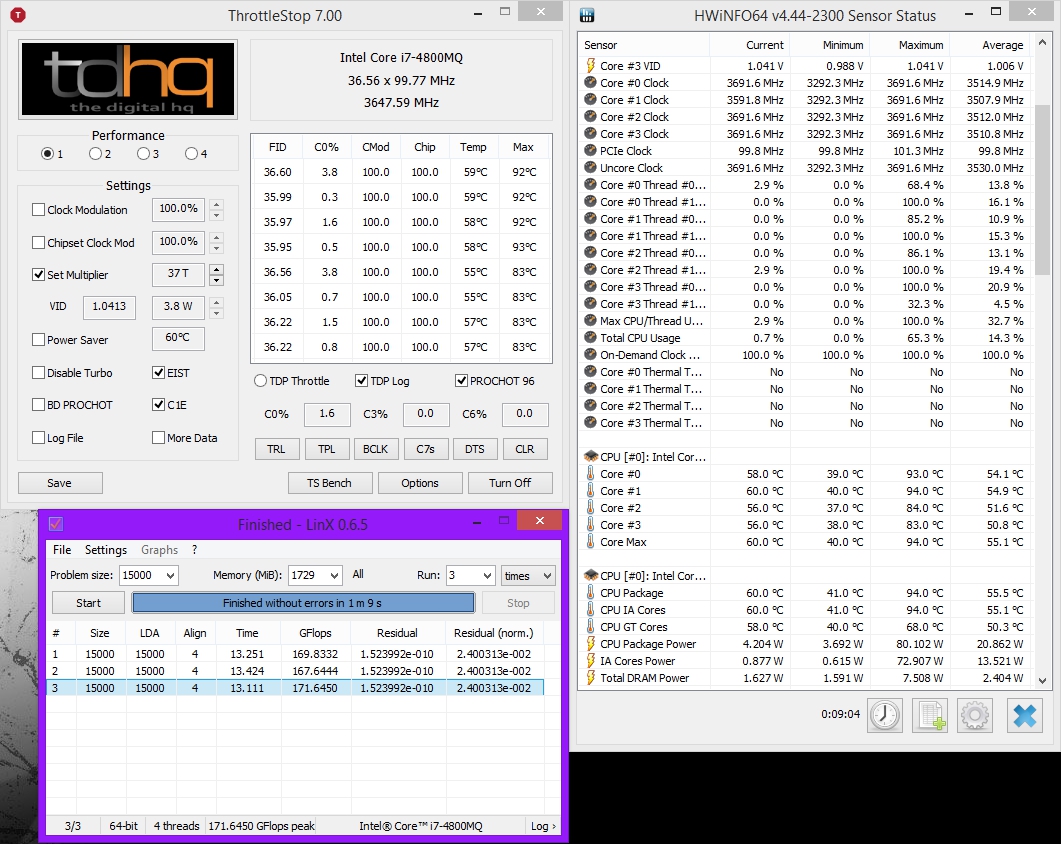Toggle Power Saver checkbox

(x=39, y=340)
